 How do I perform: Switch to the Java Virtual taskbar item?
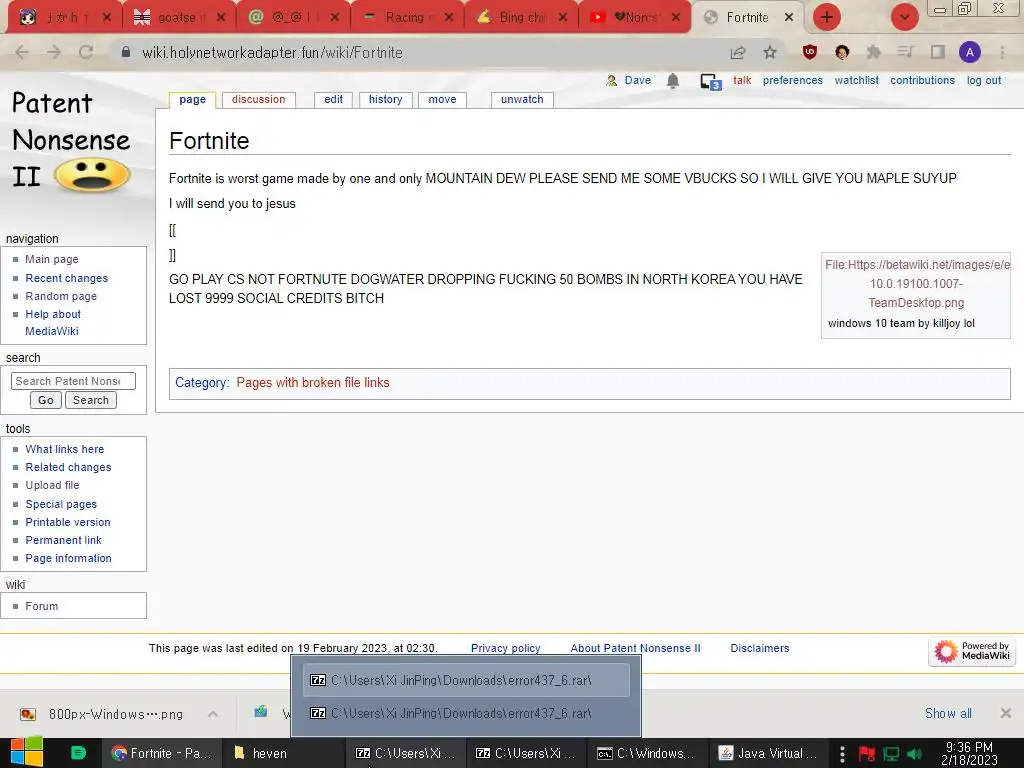click(769, 753)
